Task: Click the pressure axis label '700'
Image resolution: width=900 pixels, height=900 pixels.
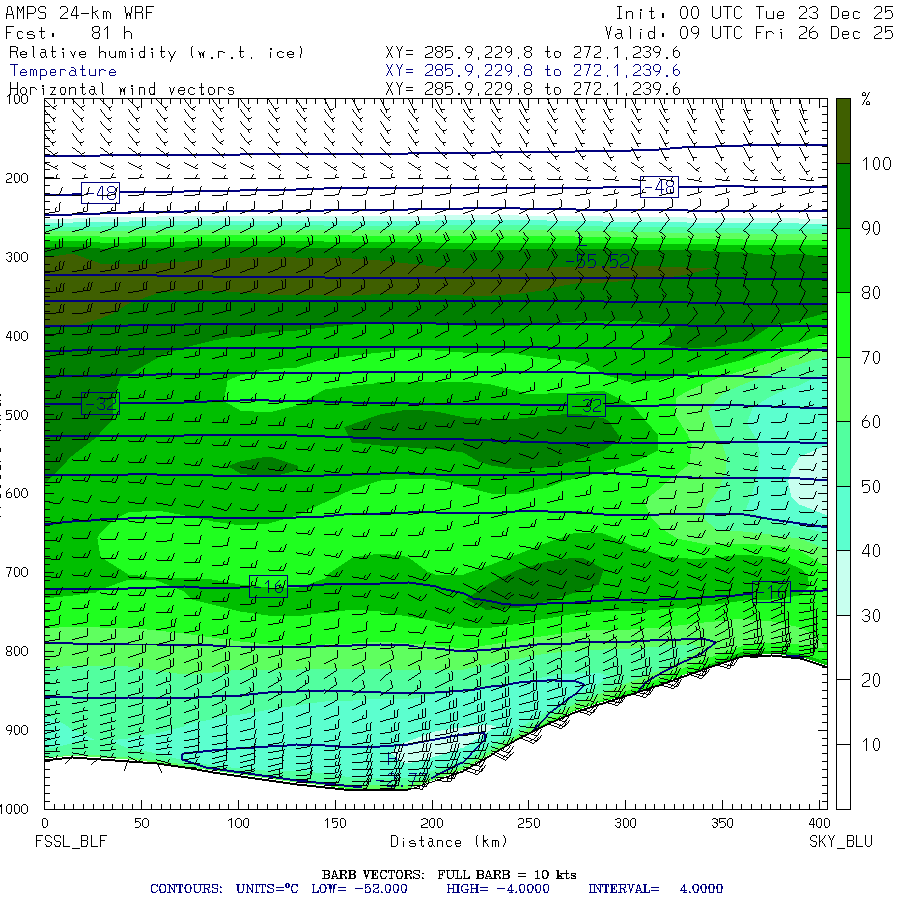Action: pos(17,572)
